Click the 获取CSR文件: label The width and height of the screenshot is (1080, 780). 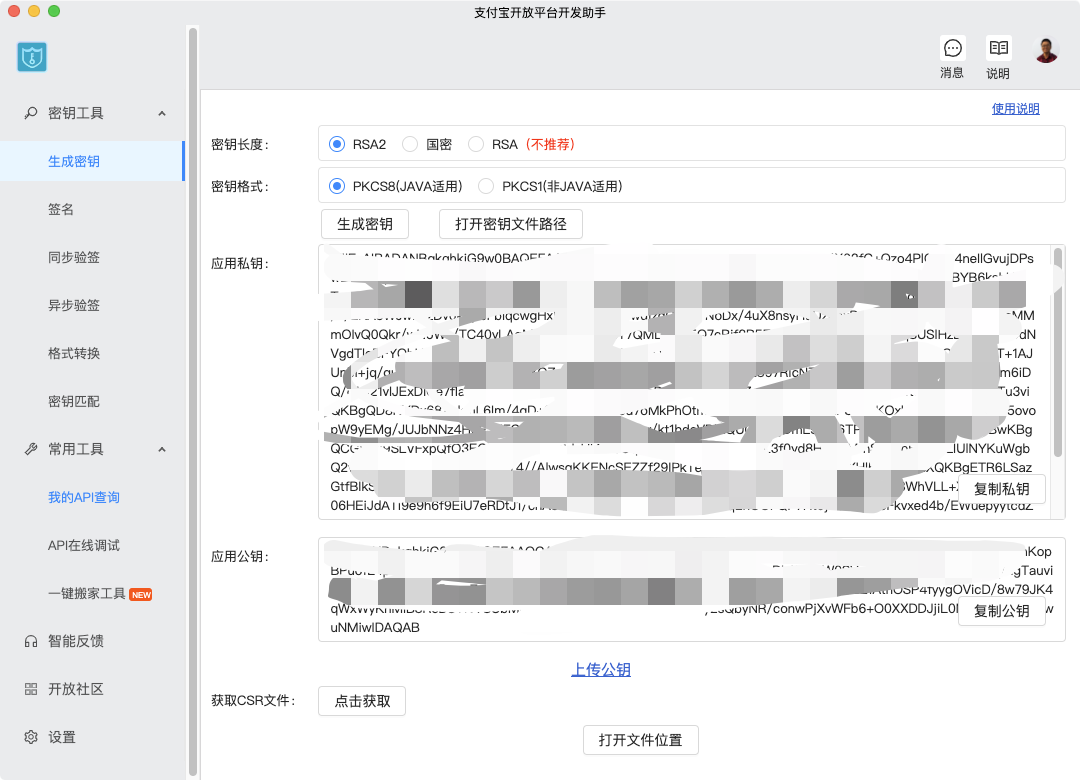pyautogui.click(x=253, y=701)
